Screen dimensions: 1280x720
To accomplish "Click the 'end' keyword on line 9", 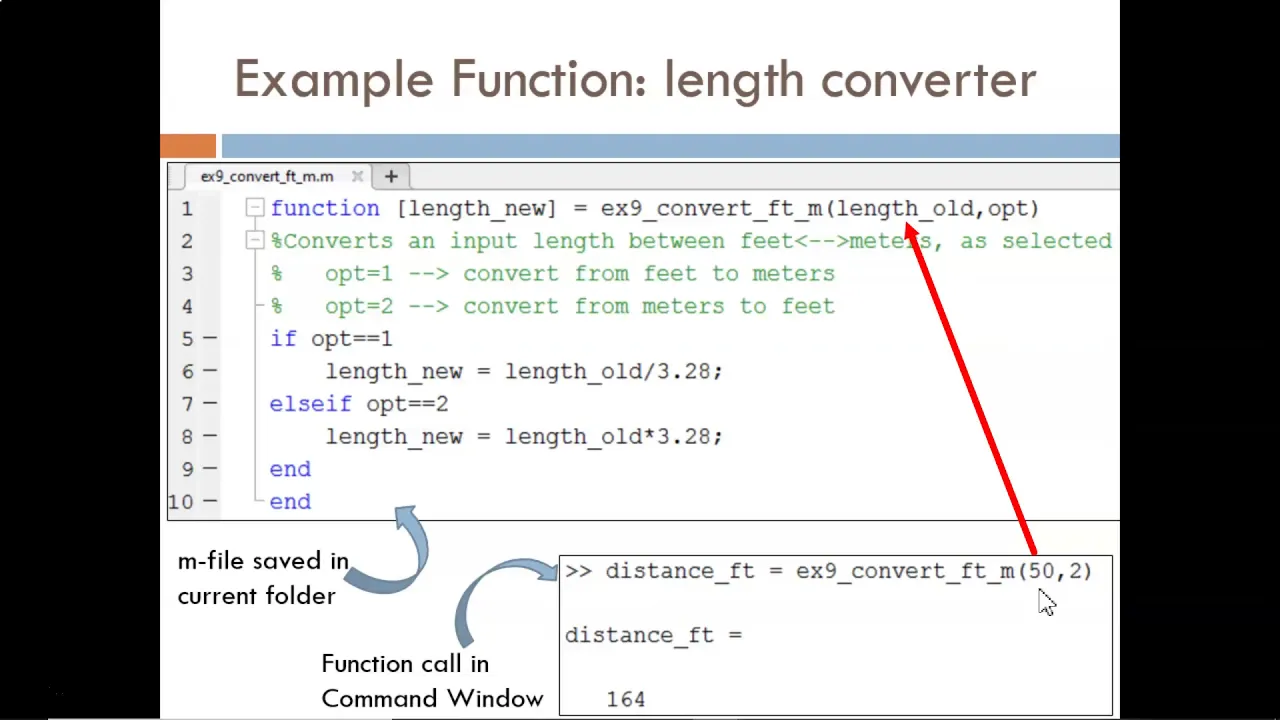I will click(290, 468).
